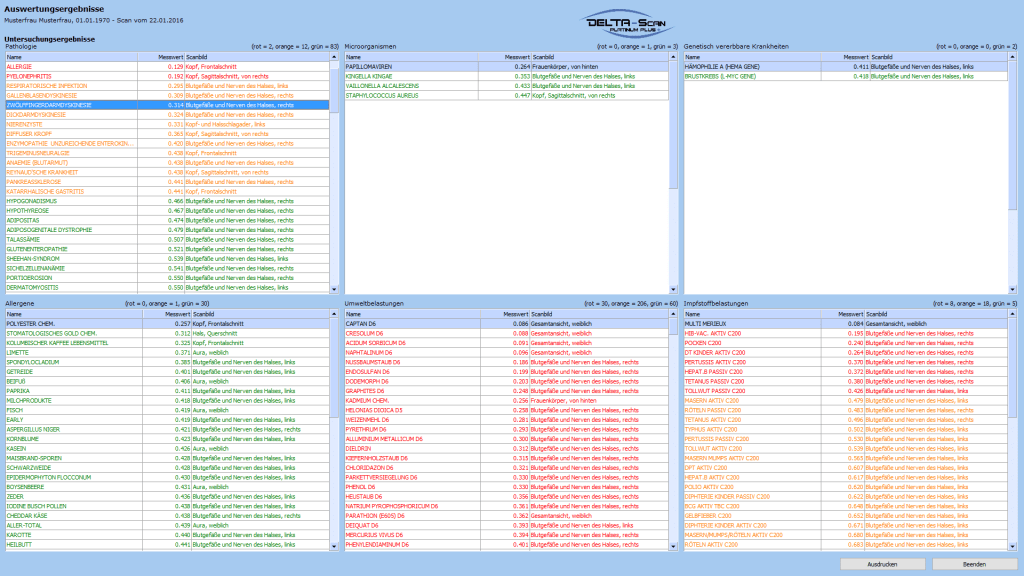Click scroll-up arrow in Pathologie table

point(335,58)
